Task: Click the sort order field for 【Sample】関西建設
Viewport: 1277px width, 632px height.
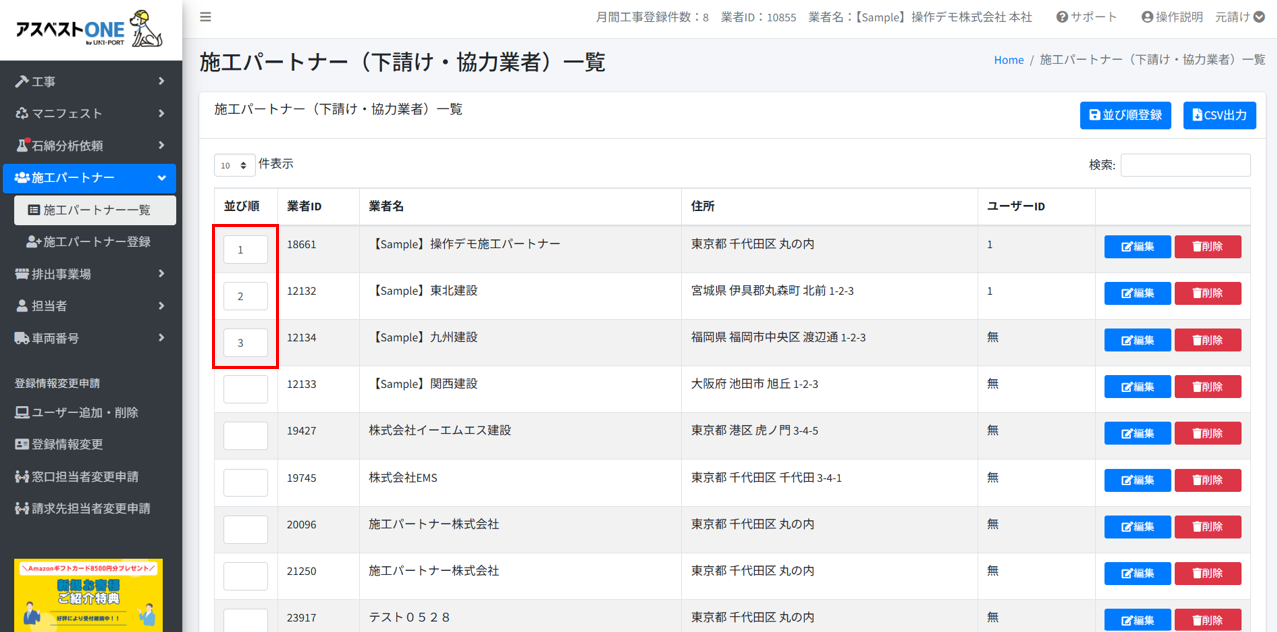Action: tap(245, 389)
